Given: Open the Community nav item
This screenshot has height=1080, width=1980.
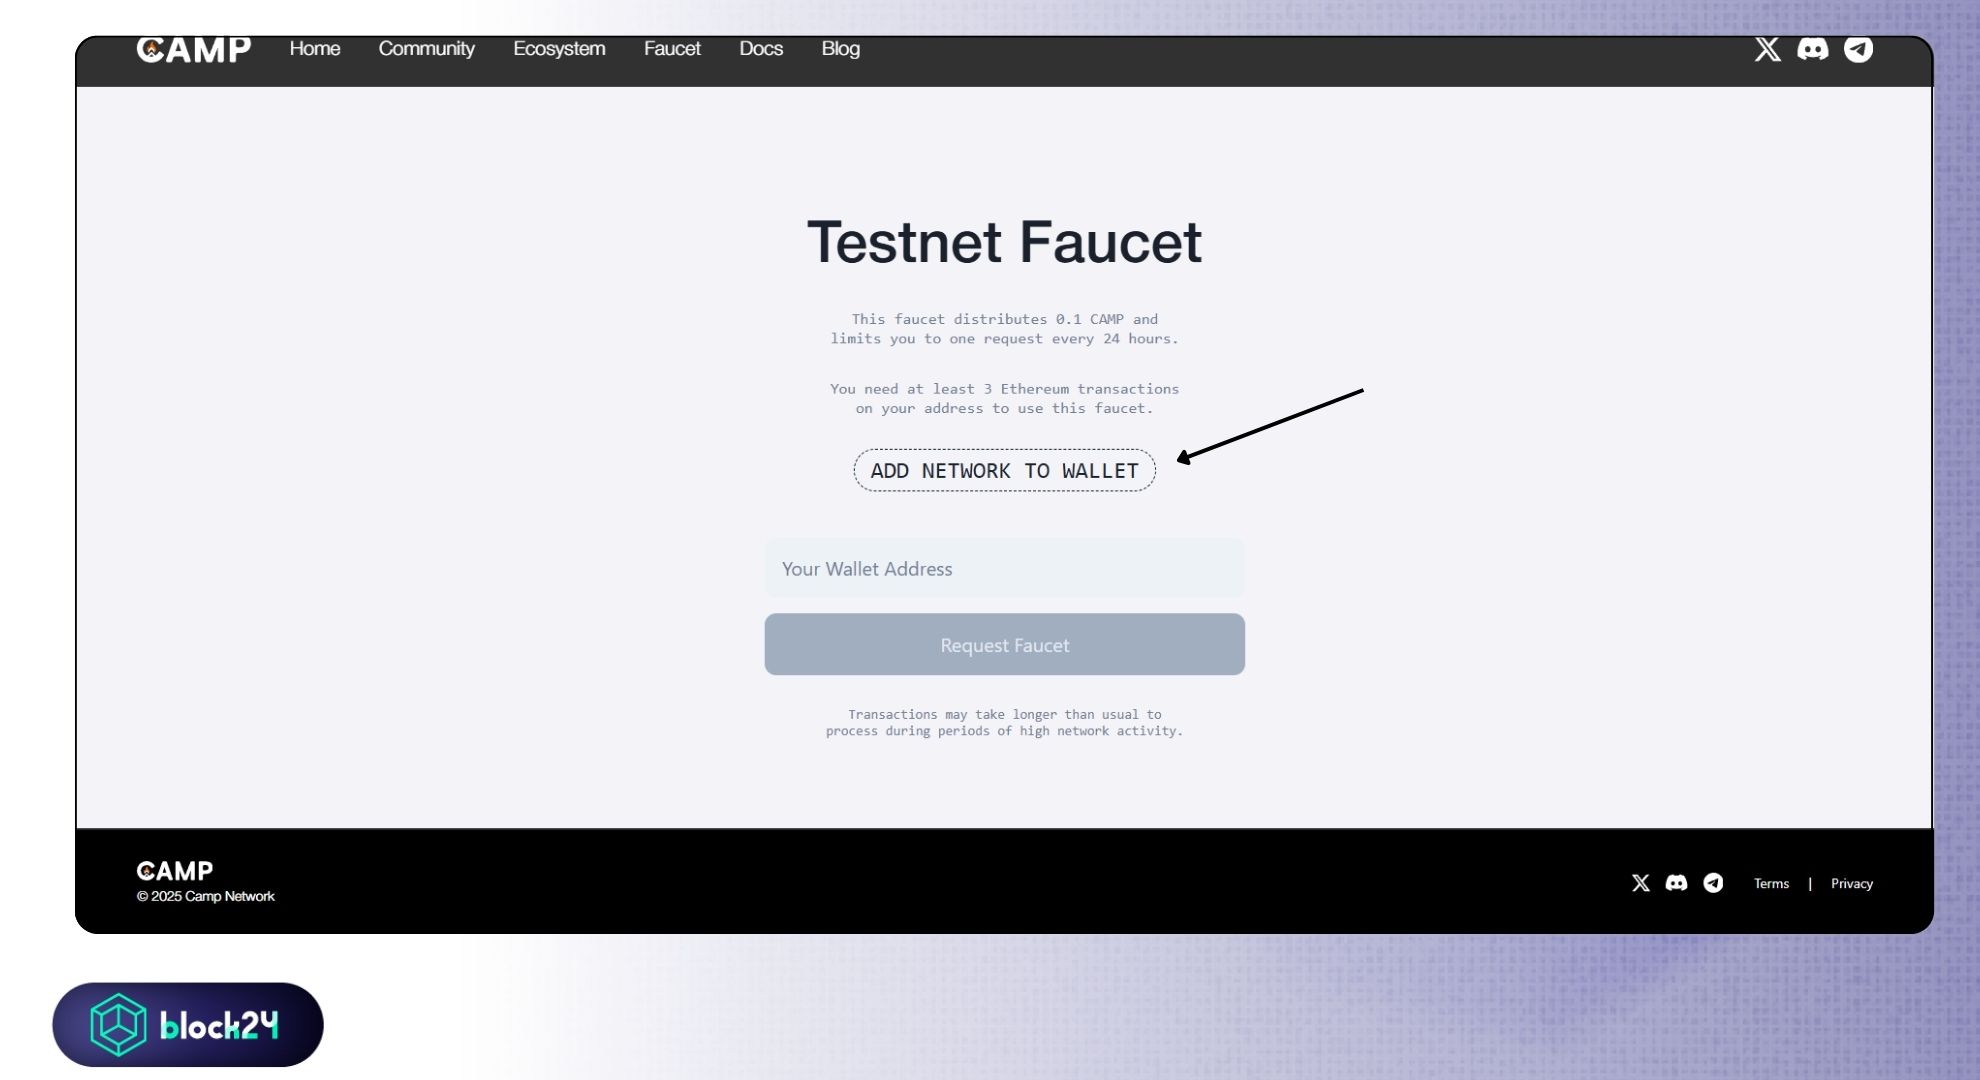Looking at the screenshot, I should click(x=426, y=49).
